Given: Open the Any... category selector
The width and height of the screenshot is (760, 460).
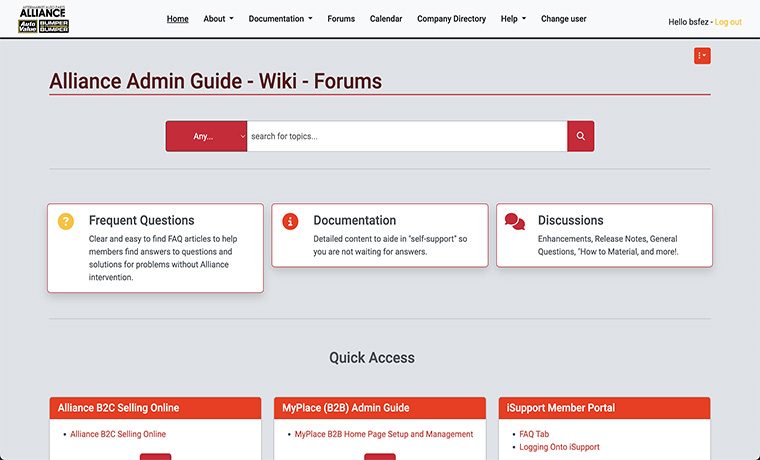Looking at the screenshot, I should coord(206,136).
